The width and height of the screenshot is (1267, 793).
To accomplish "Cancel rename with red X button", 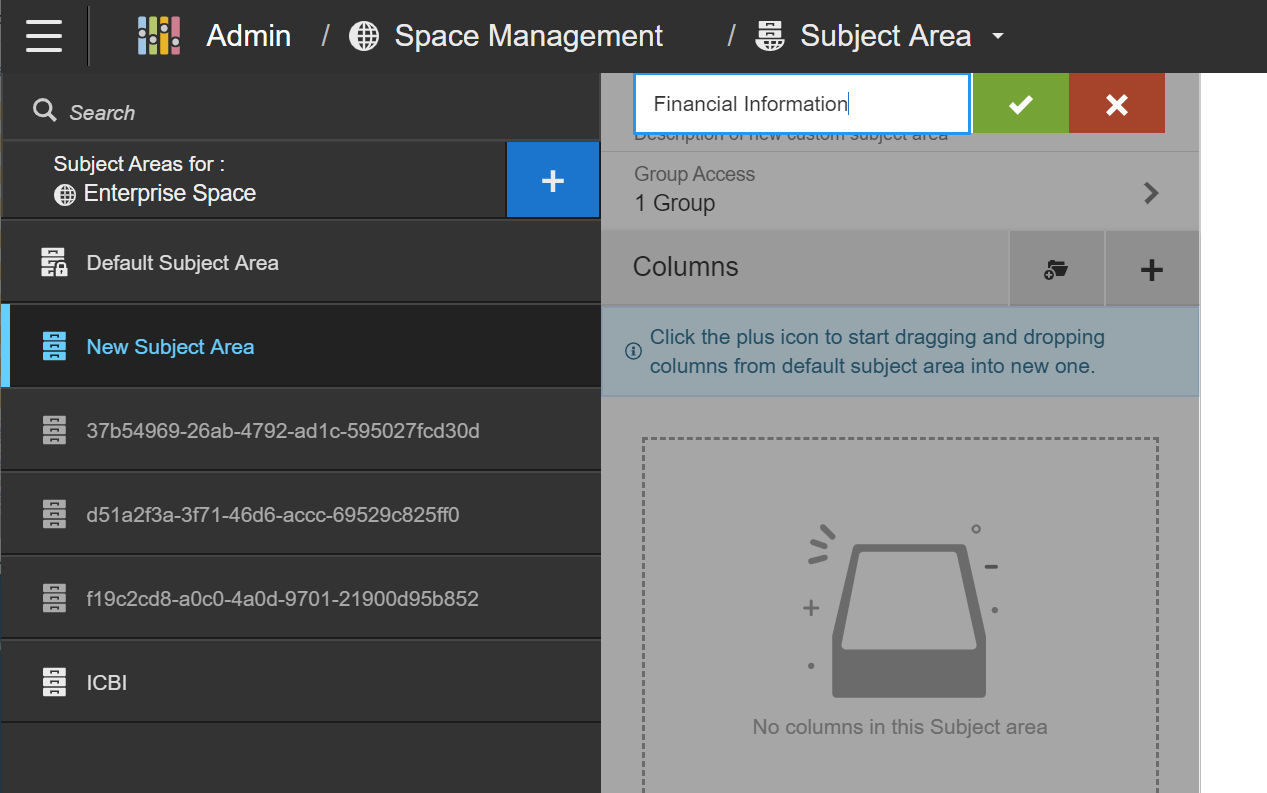I will (1116, 104).
